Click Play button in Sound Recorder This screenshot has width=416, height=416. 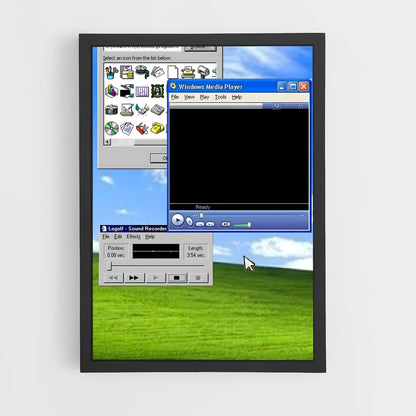[156, 278]
